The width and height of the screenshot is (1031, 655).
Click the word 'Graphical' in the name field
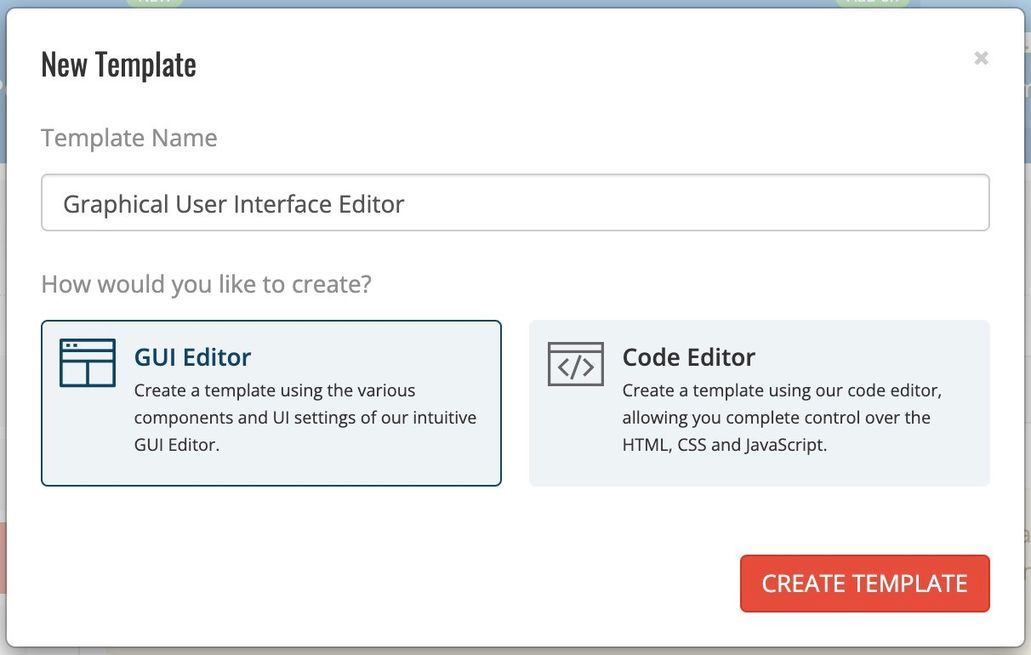click(116, 205)
